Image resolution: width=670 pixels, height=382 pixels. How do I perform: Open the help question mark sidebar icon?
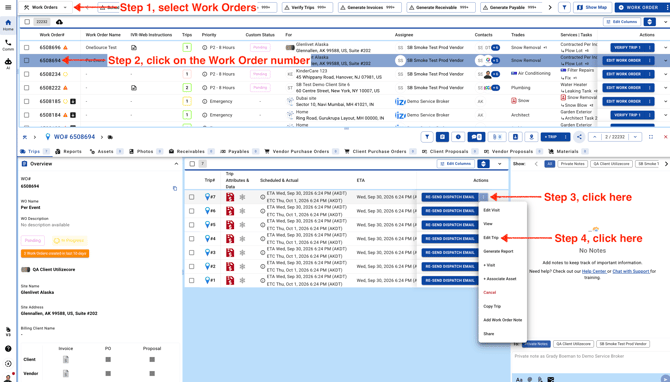coord(8,349)
